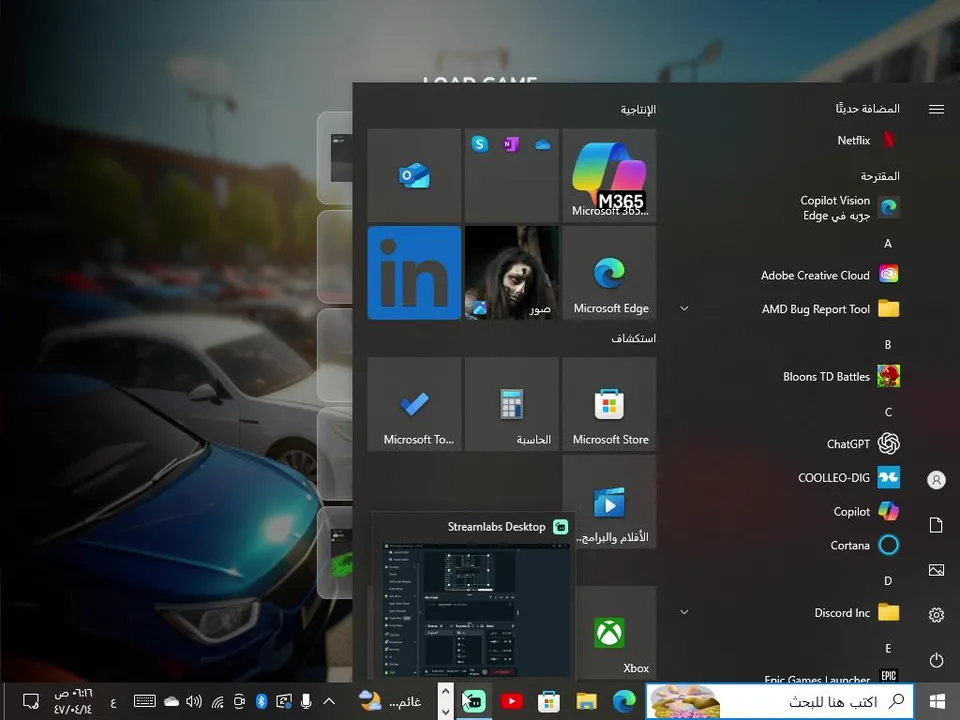Click the Skype icon in Office folder tile

(x=480, y=144)
